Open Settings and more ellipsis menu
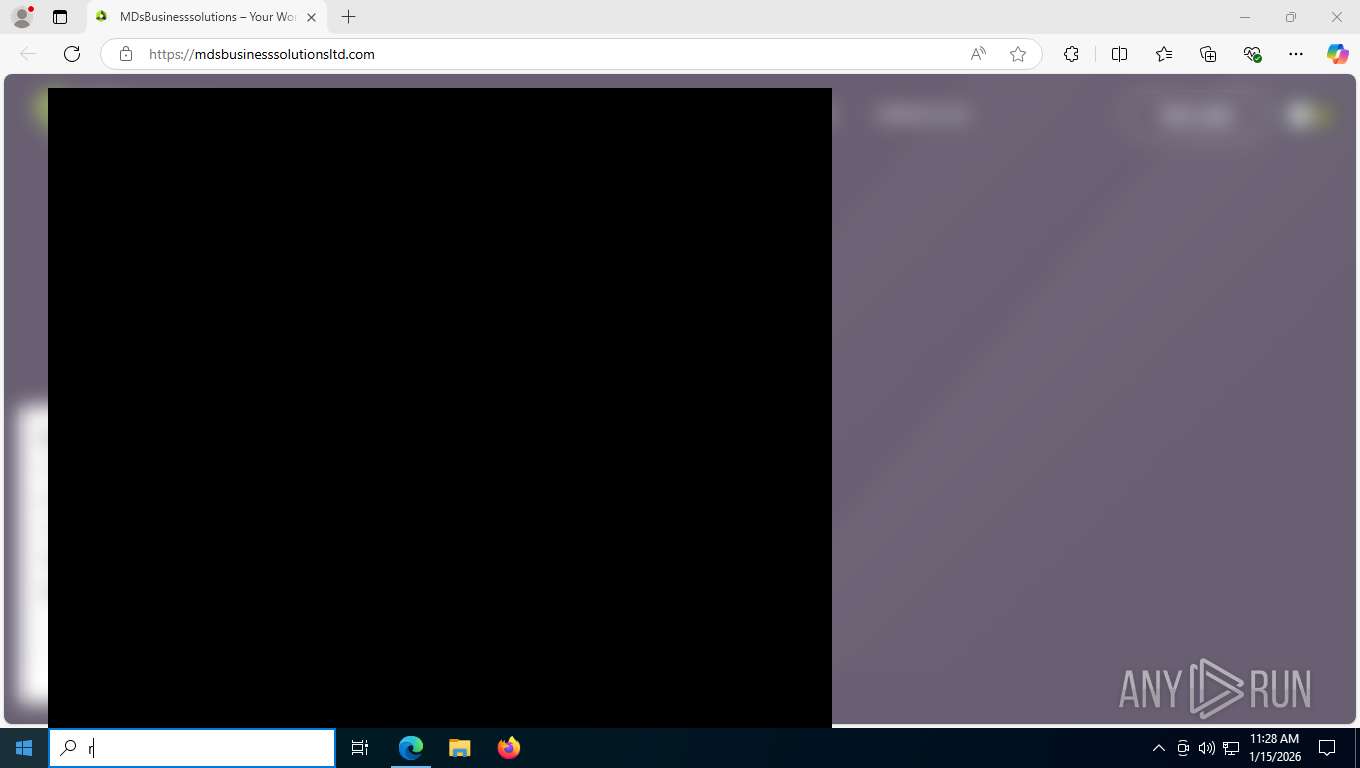Screen dimensions: 1360x768 (1296, 54)
